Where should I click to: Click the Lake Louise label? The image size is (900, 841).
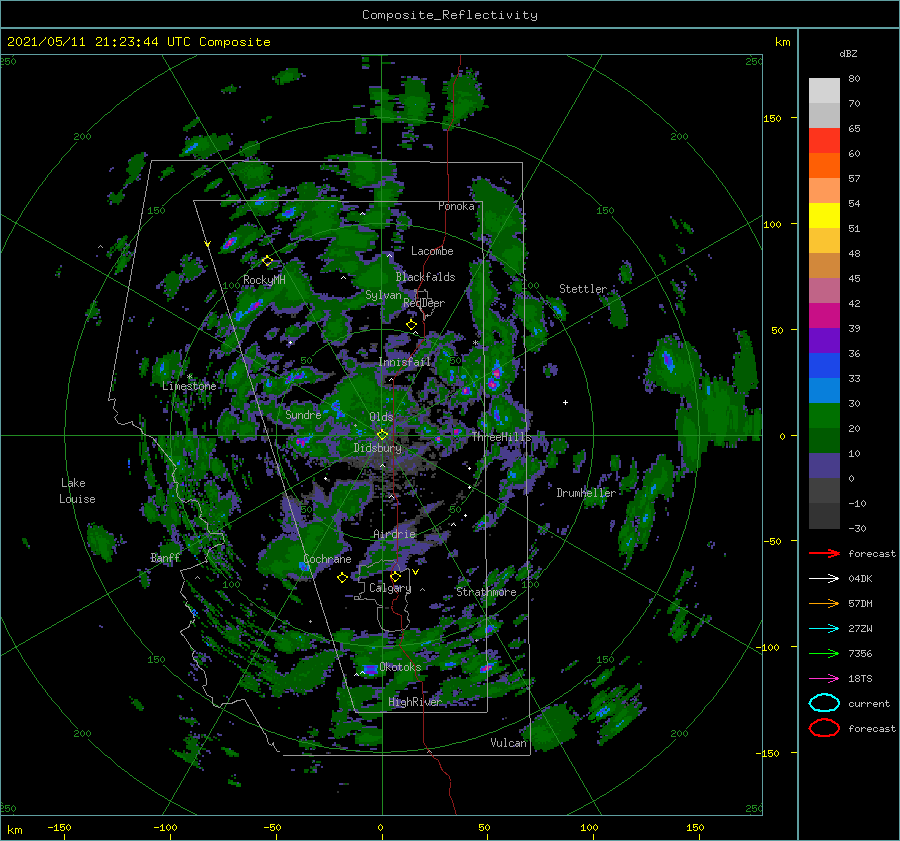coord(77,491)
